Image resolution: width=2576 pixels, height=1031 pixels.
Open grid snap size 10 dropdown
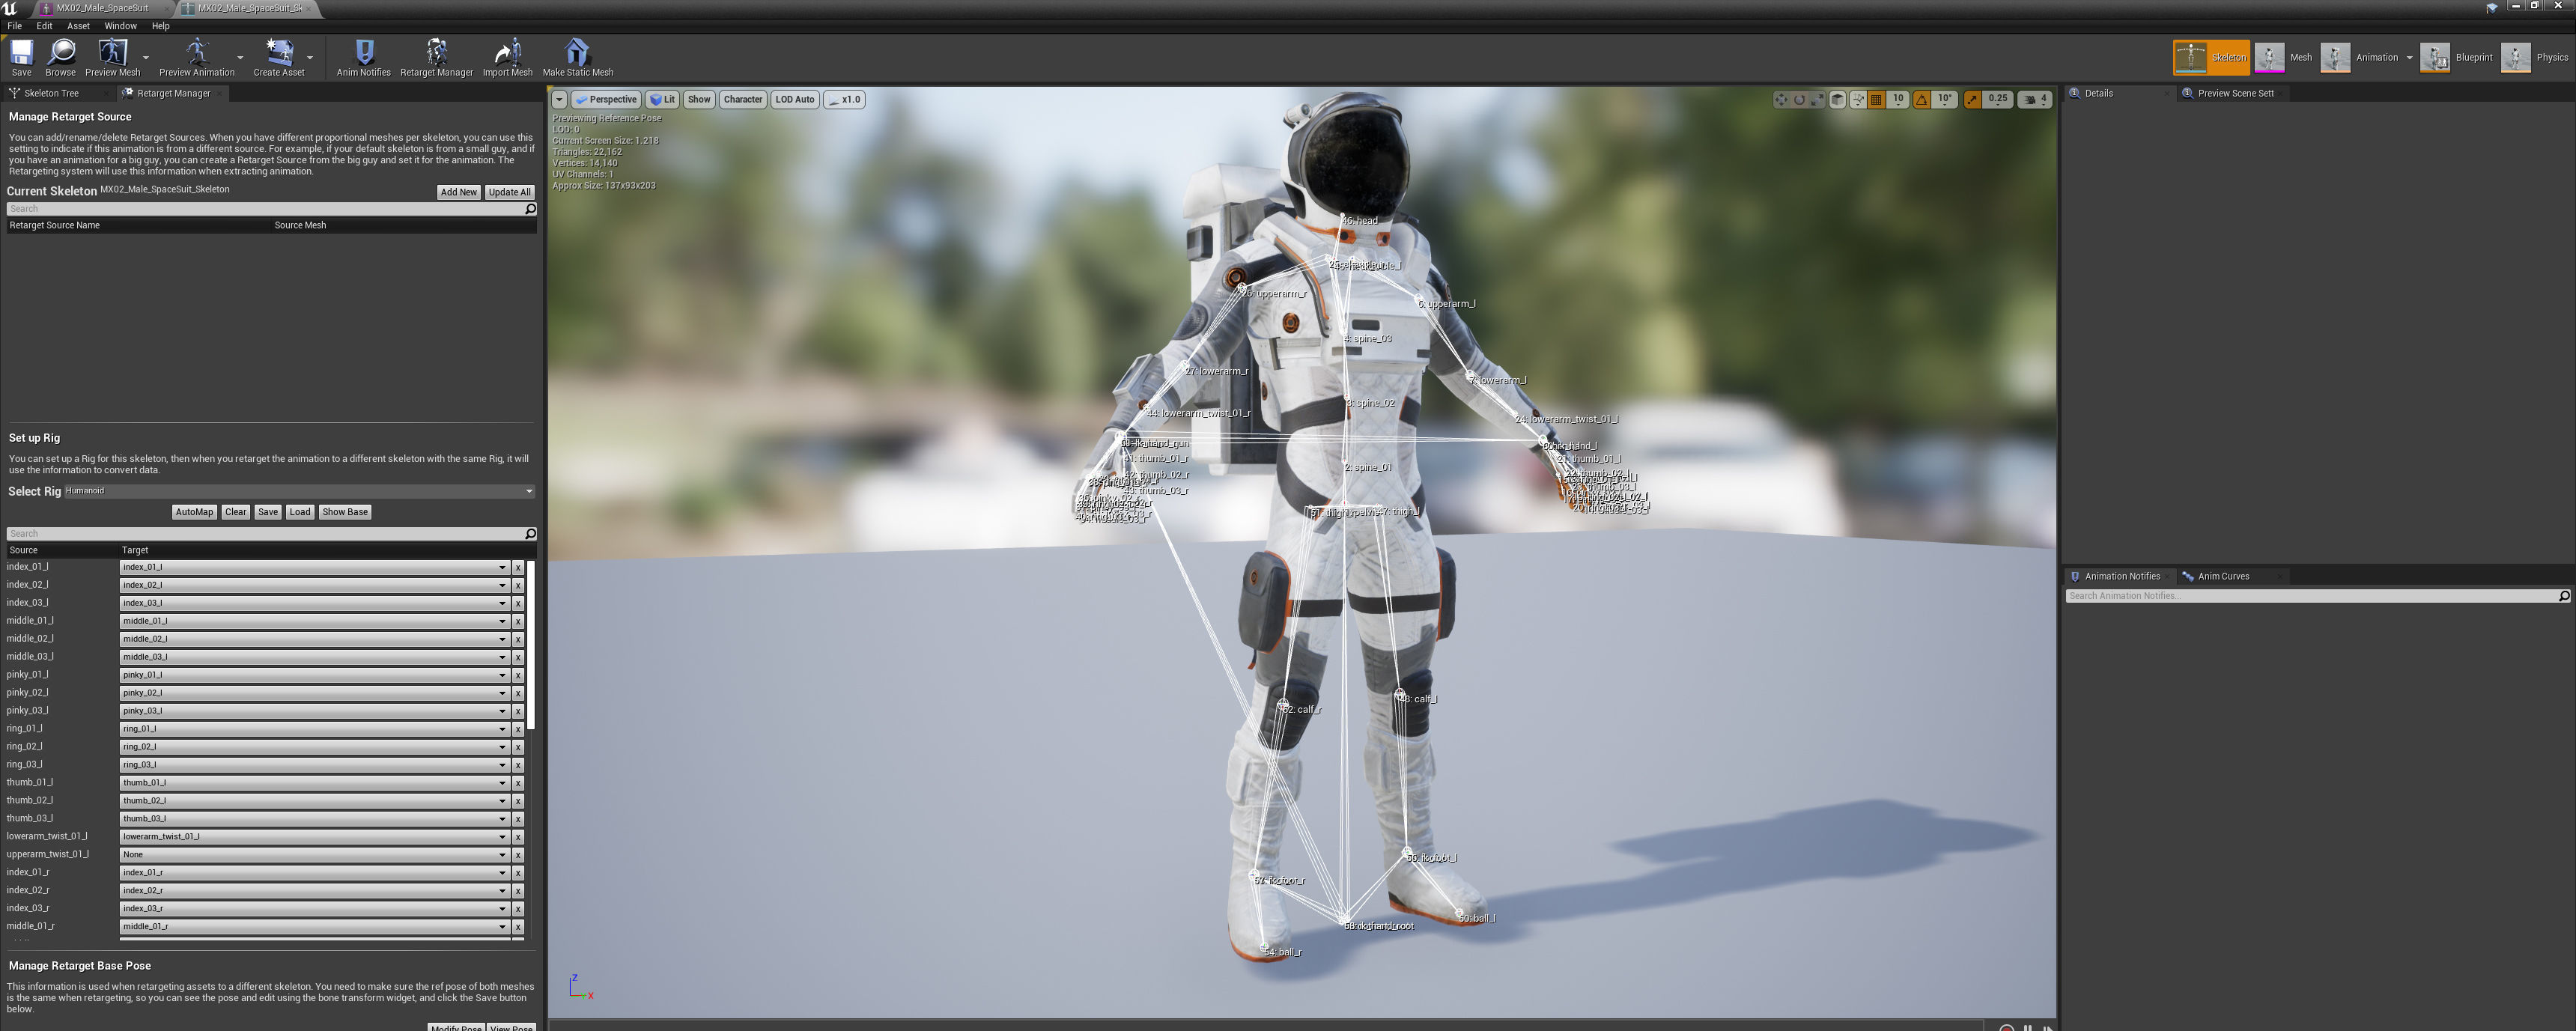pyautogui.click(x=1898, y=99)
